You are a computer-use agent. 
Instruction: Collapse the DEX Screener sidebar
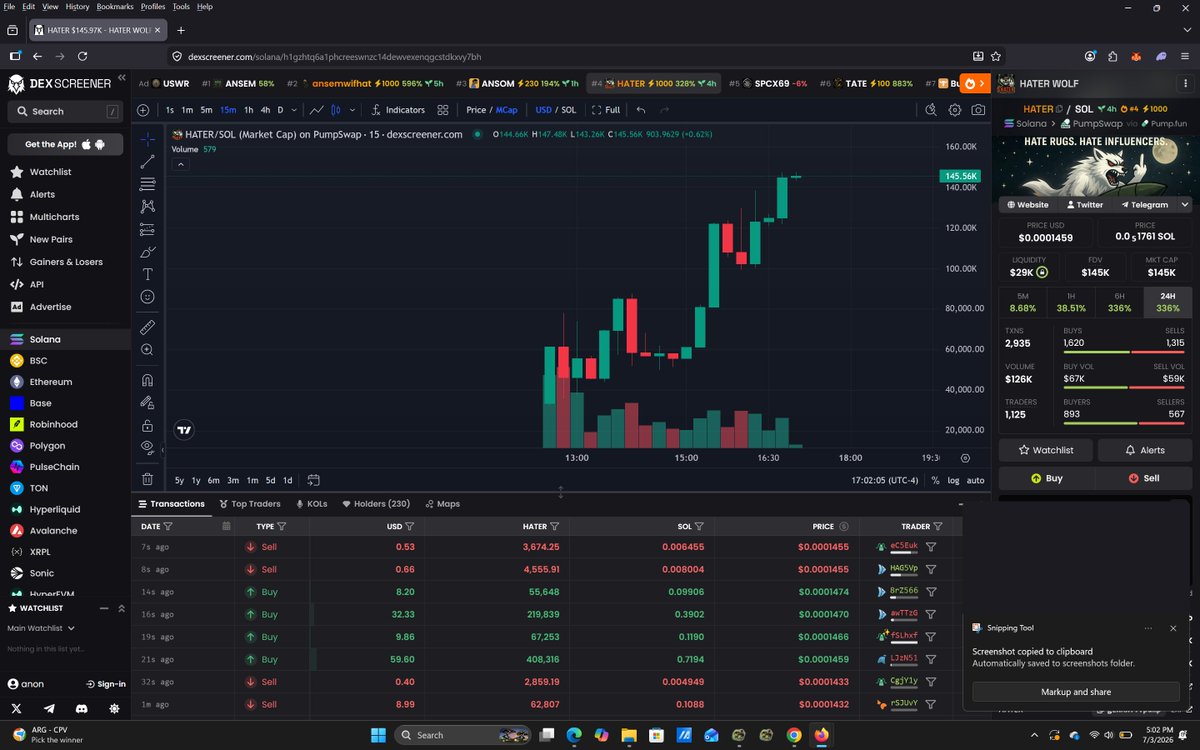tap(122, 78)
